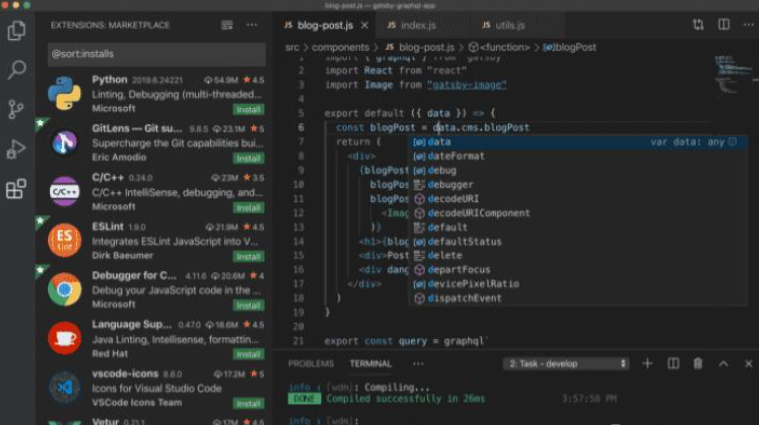Kill the terminal with trash icon

coord(698,364)
